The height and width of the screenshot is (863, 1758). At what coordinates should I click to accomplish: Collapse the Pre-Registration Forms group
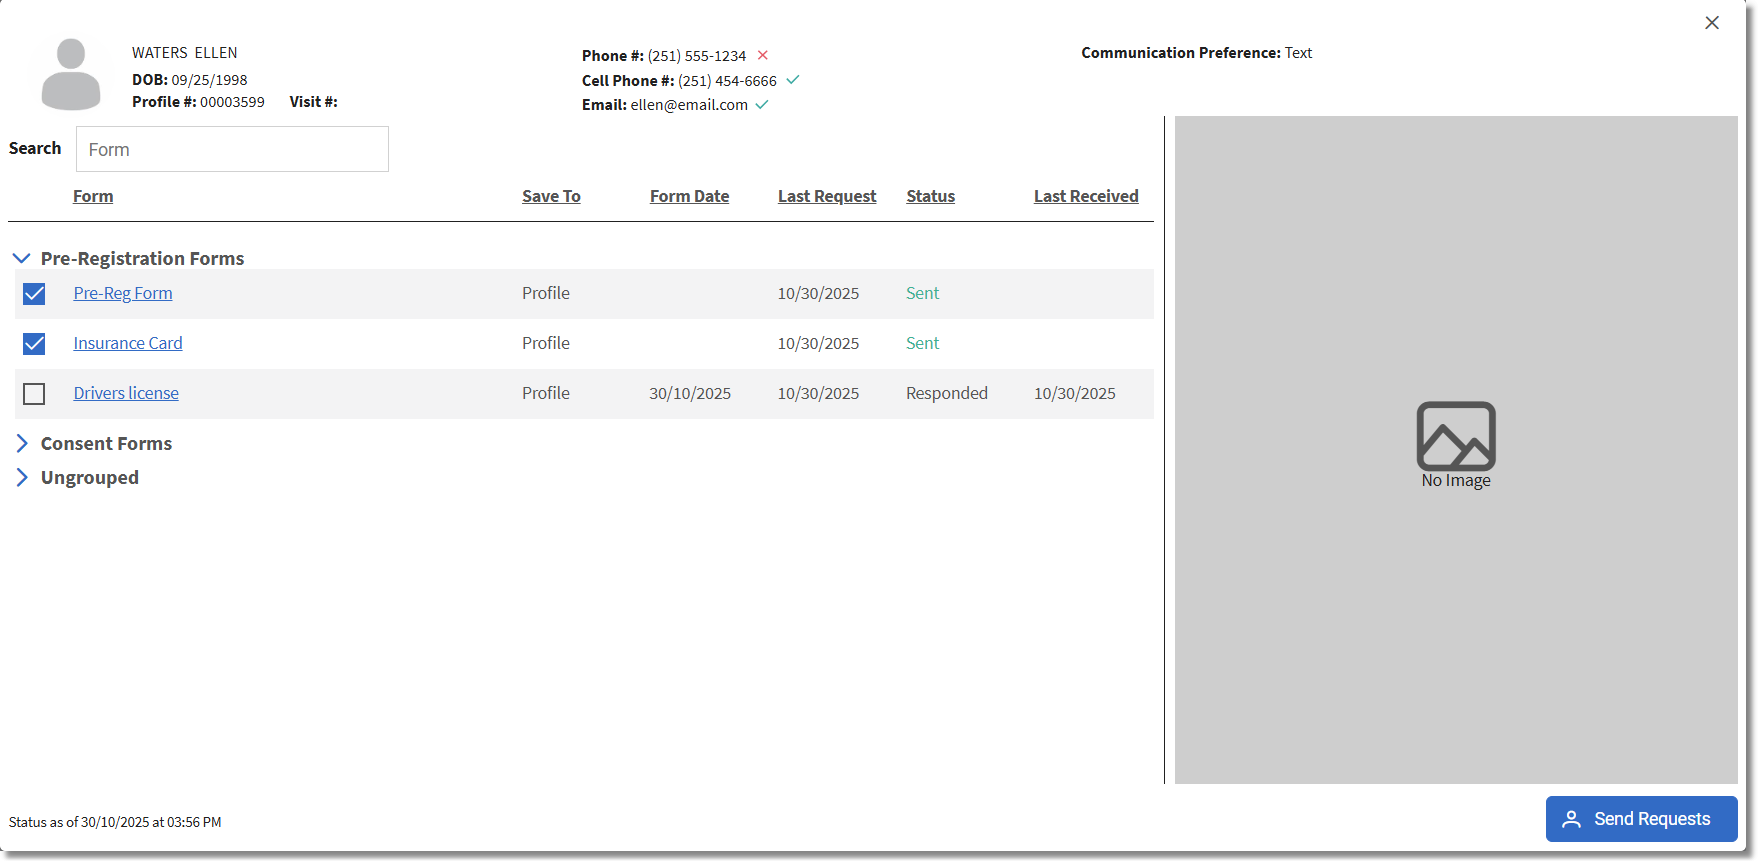point(21,258)
